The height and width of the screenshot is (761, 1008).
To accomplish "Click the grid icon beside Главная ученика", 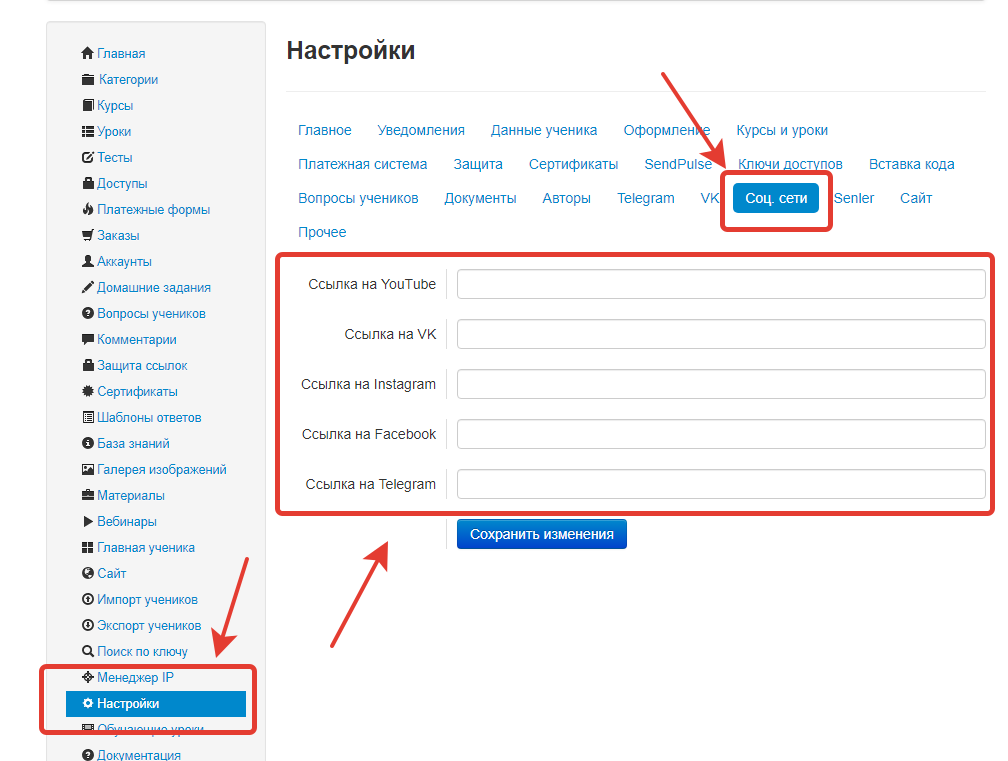I will click(88, 548).
